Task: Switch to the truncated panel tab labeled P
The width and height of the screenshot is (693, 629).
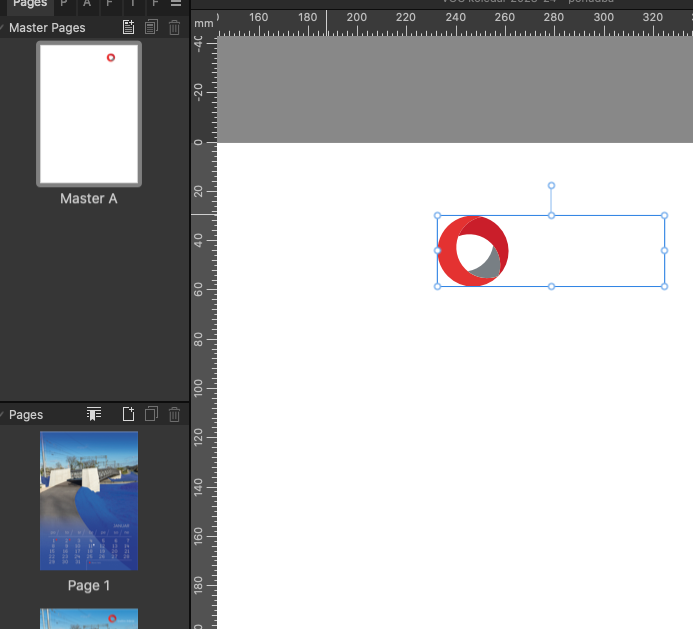Action: click(x=64, y=4)
